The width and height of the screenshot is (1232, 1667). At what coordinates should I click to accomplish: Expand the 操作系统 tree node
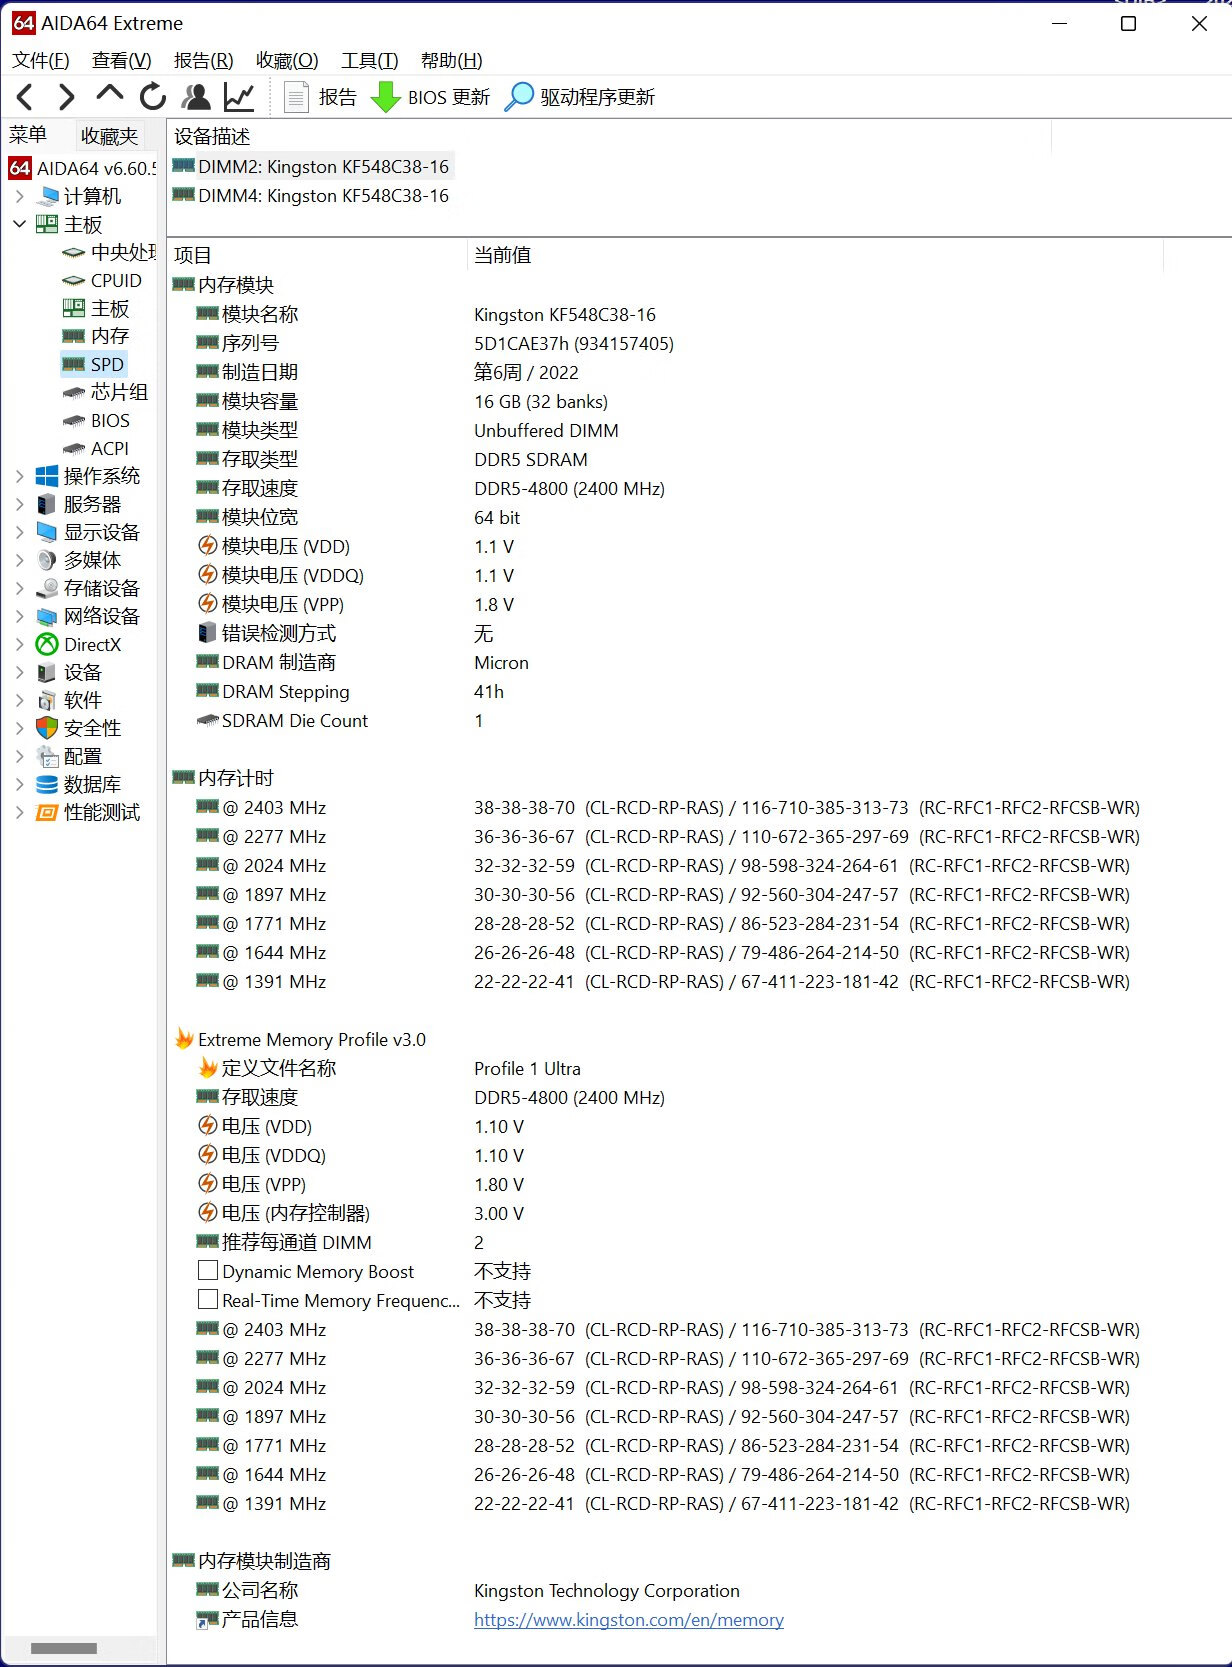click(x=19, y=476)
